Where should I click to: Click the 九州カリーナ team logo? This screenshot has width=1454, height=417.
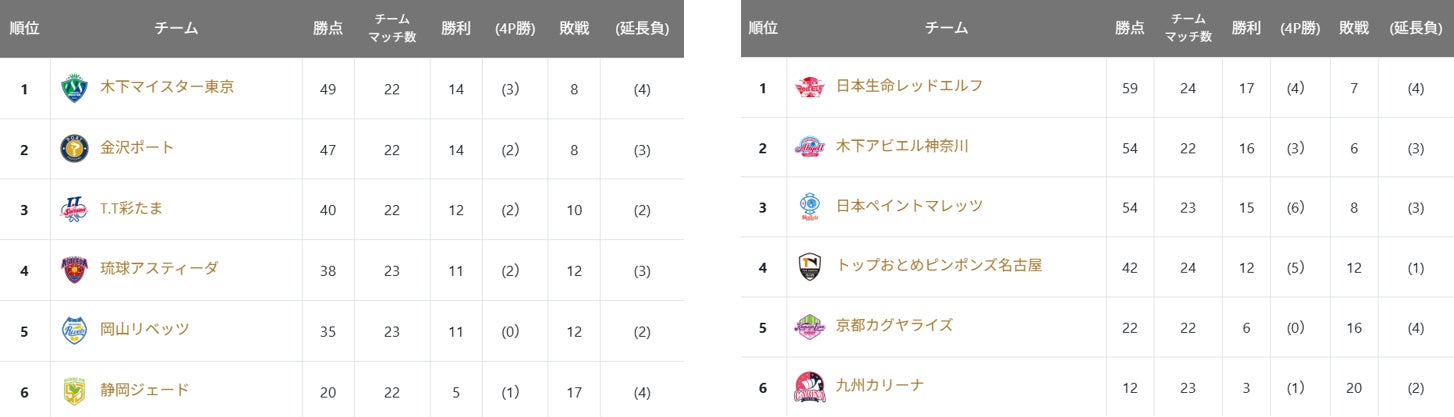pyautogui.click(x=809, y=386)
